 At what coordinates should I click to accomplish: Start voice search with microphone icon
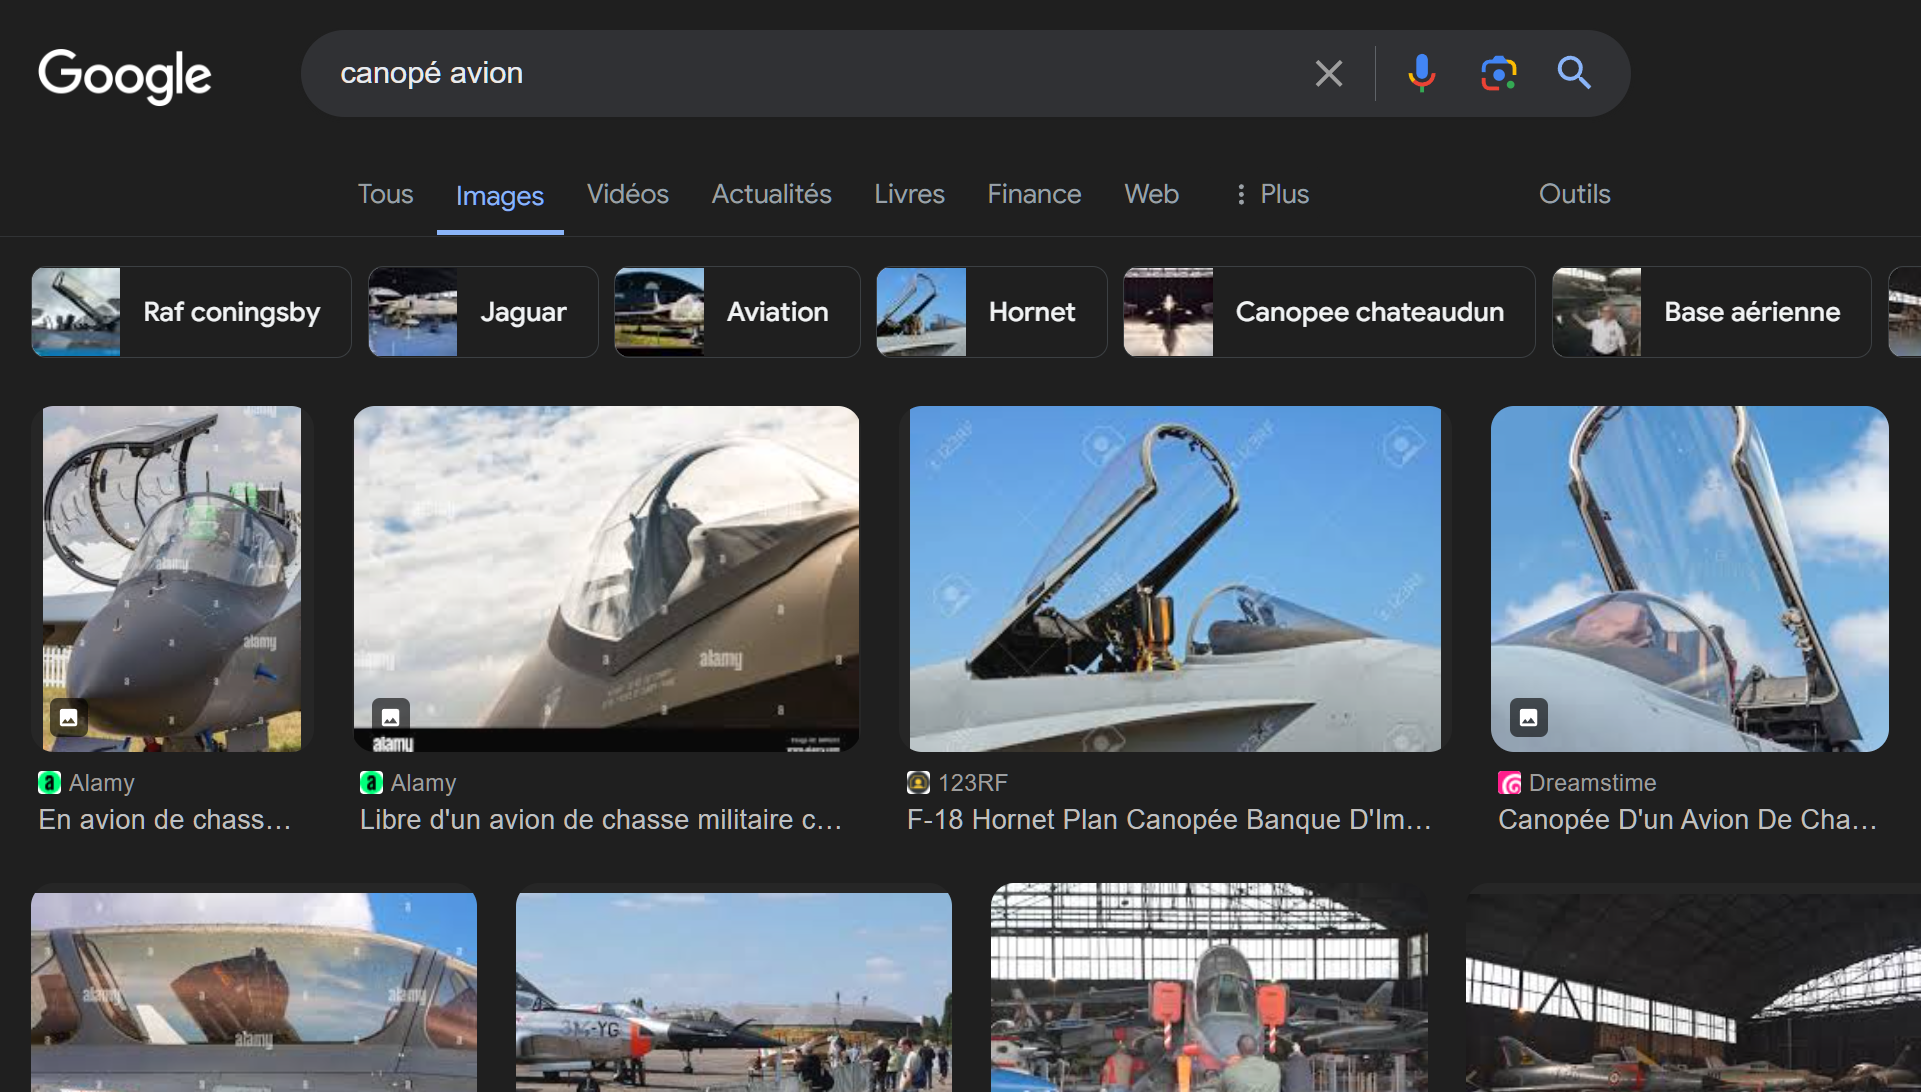[1421, 73]
